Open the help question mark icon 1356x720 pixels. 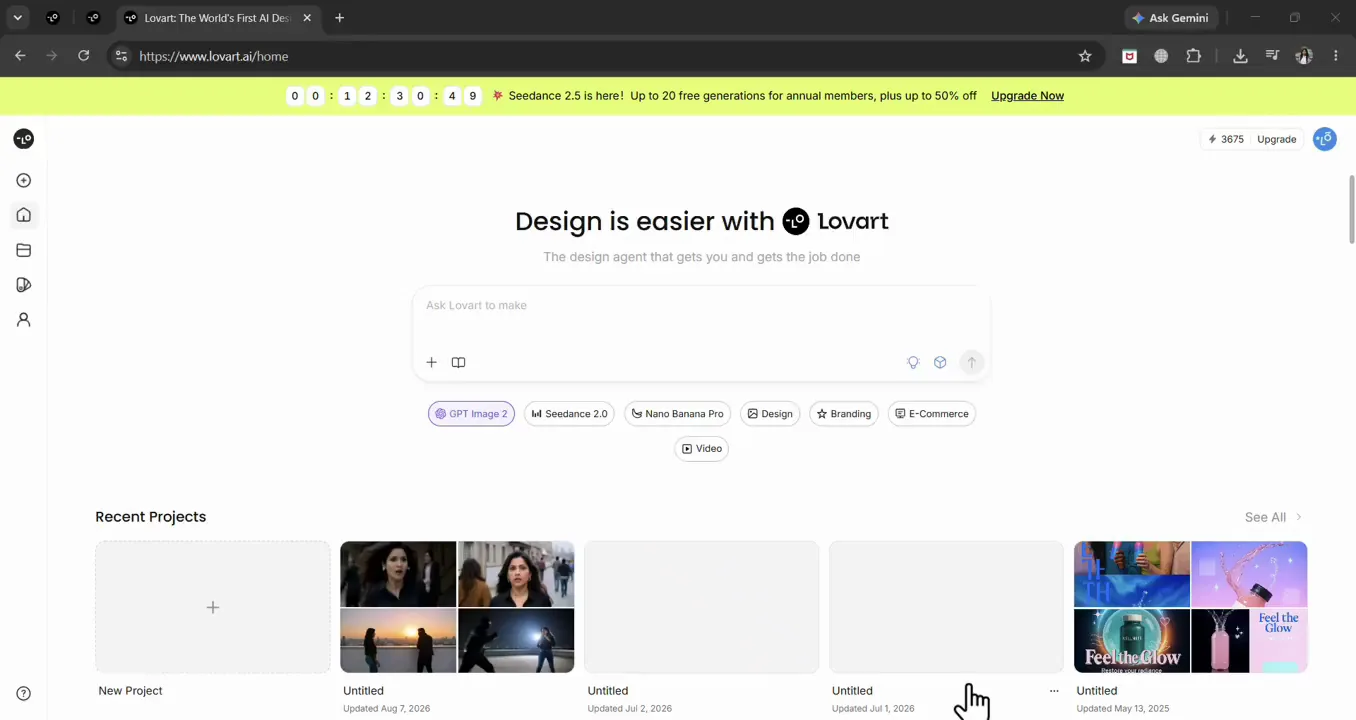pos(24,694)
